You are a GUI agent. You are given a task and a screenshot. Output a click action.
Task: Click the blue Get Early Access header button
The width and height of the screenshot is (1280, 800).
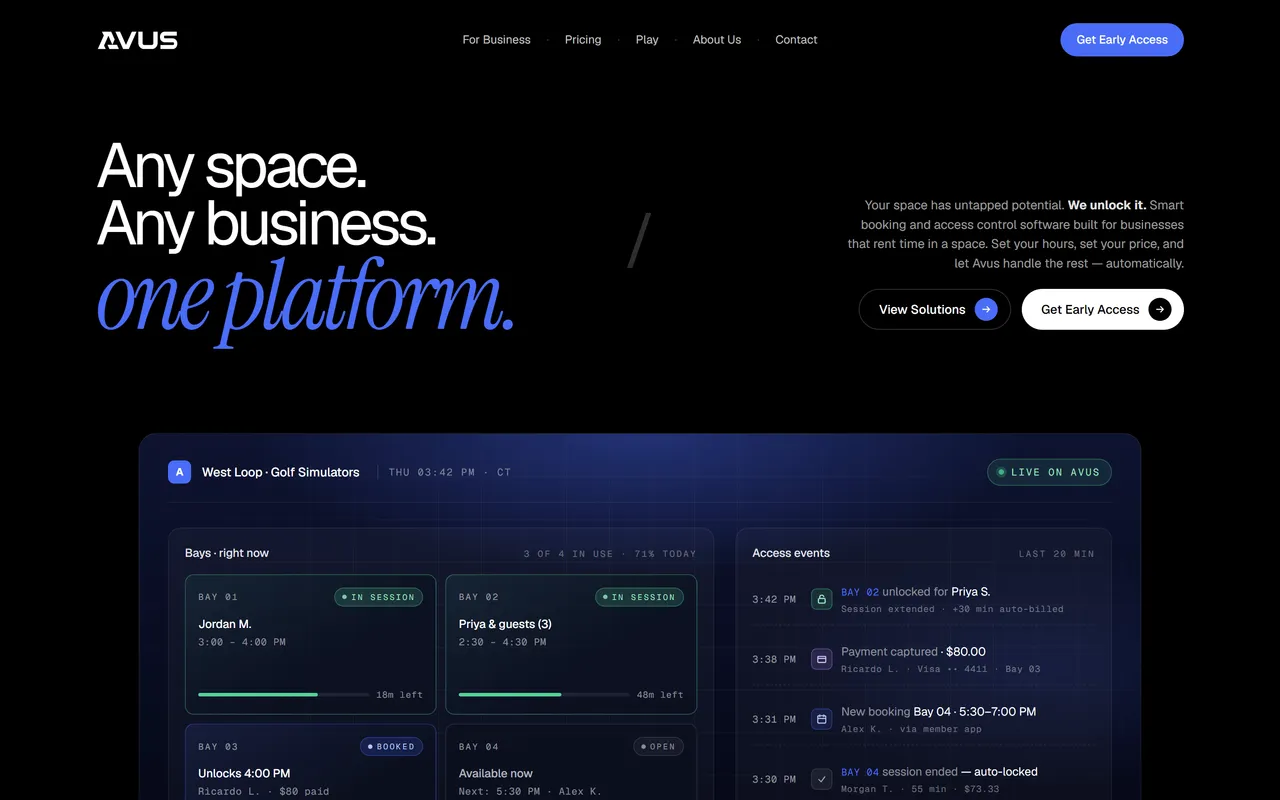(x=1122, y=40)
